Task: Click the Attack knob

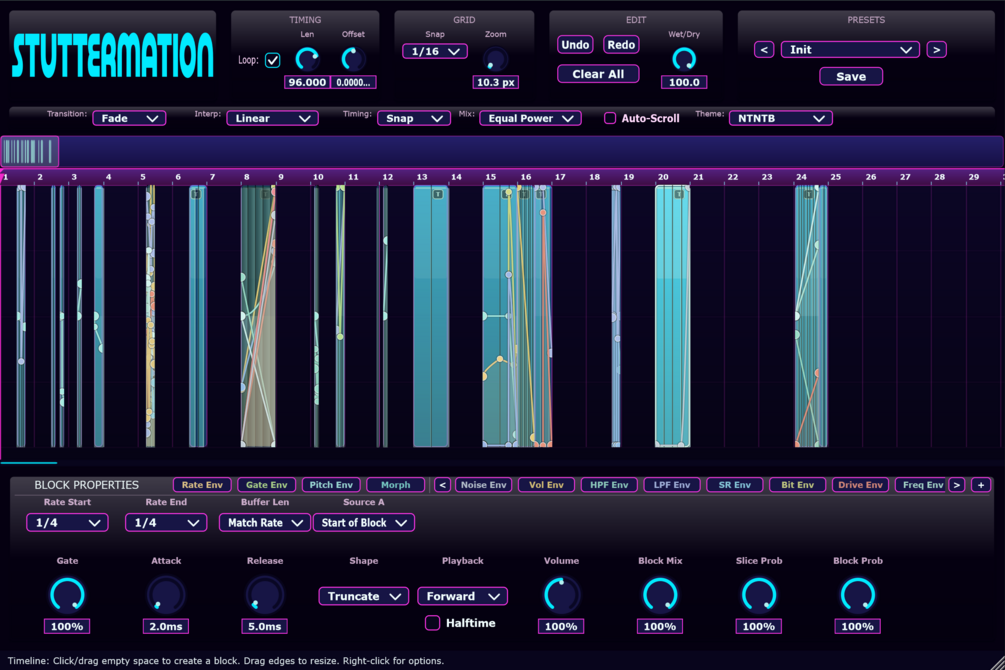Action: tap(166, 594)
